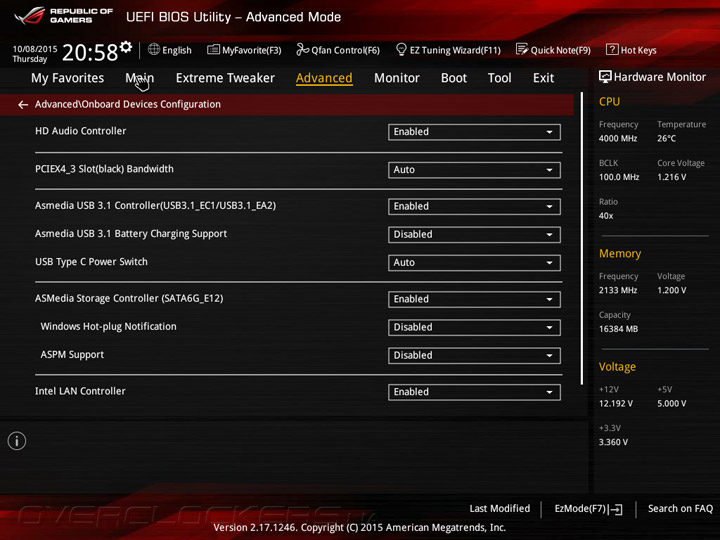Click Core Voltage value 1.216 V

click(671, 177)
